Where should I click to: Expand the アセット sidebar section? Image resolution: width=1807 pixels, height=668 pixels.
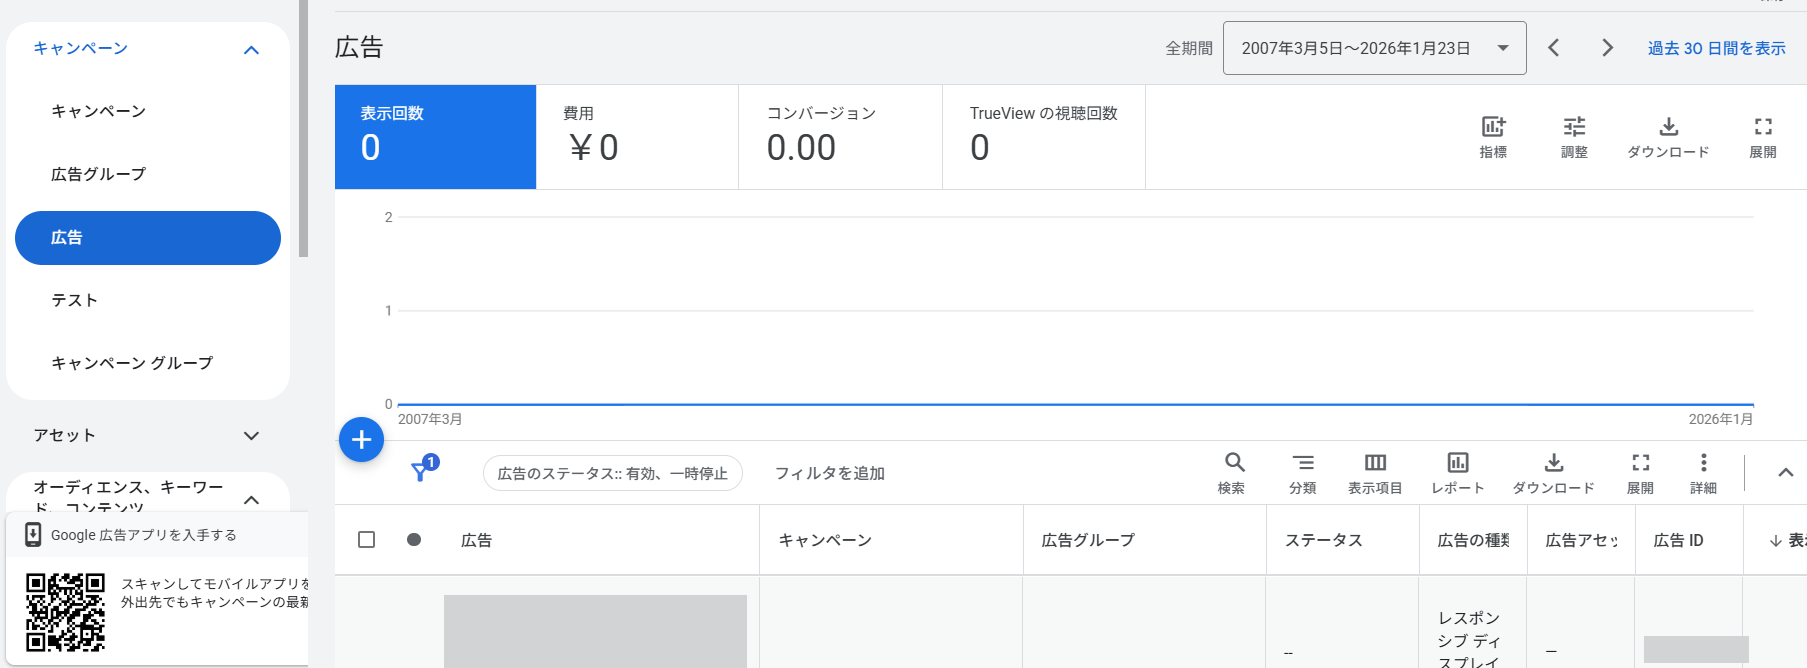click(251, 436)
